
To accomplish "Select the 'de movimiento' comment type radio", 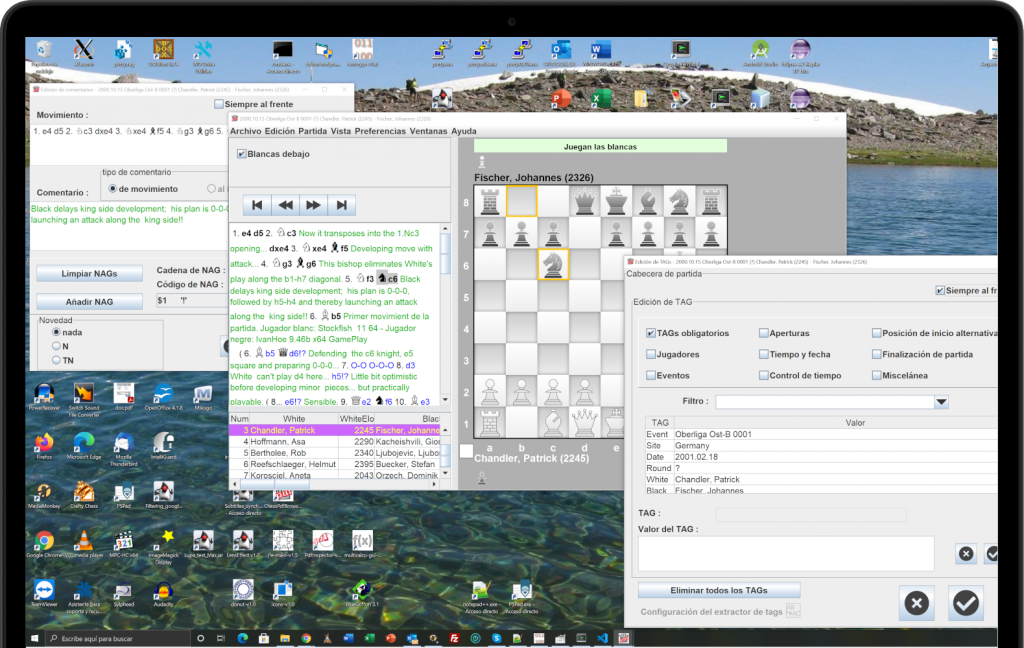I will 112,189.
